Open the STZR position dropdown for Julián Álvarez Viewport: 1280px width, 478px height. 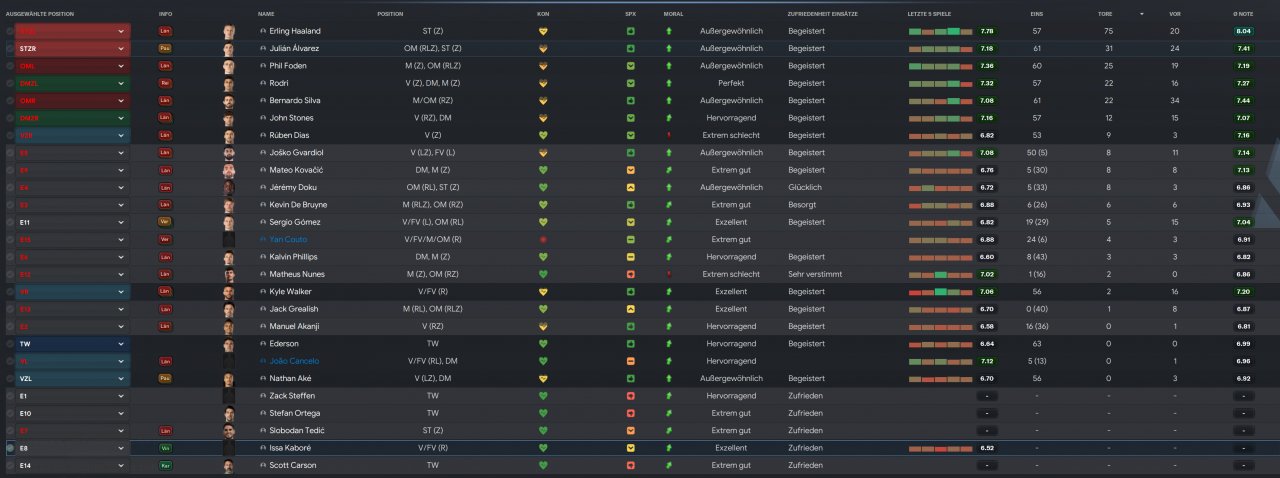122,48
